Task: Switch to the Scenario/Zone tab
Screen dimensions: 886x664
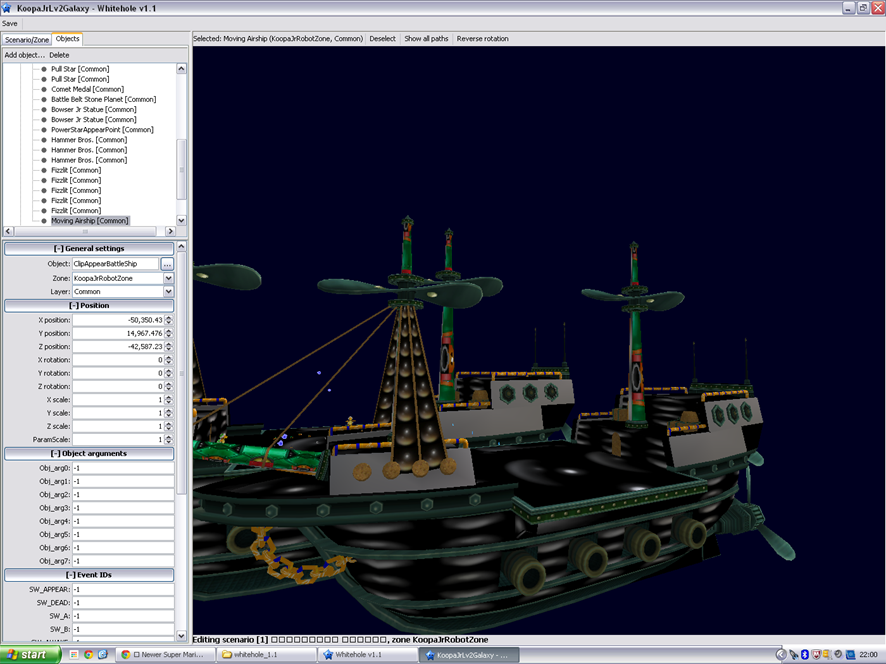Action: pyautogui.click(x=27, y=39)
